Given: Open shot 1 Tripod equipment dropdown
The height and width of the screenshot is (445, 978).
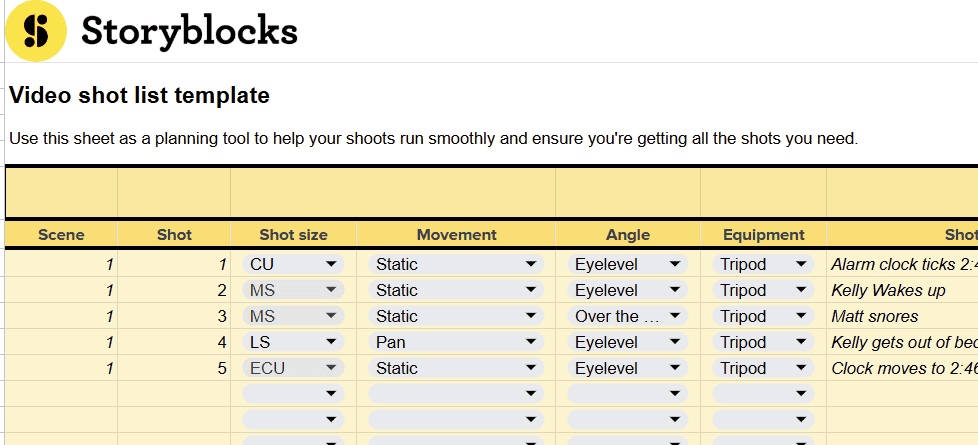Looking at the screenshot, I should click(x=763, y=264).
